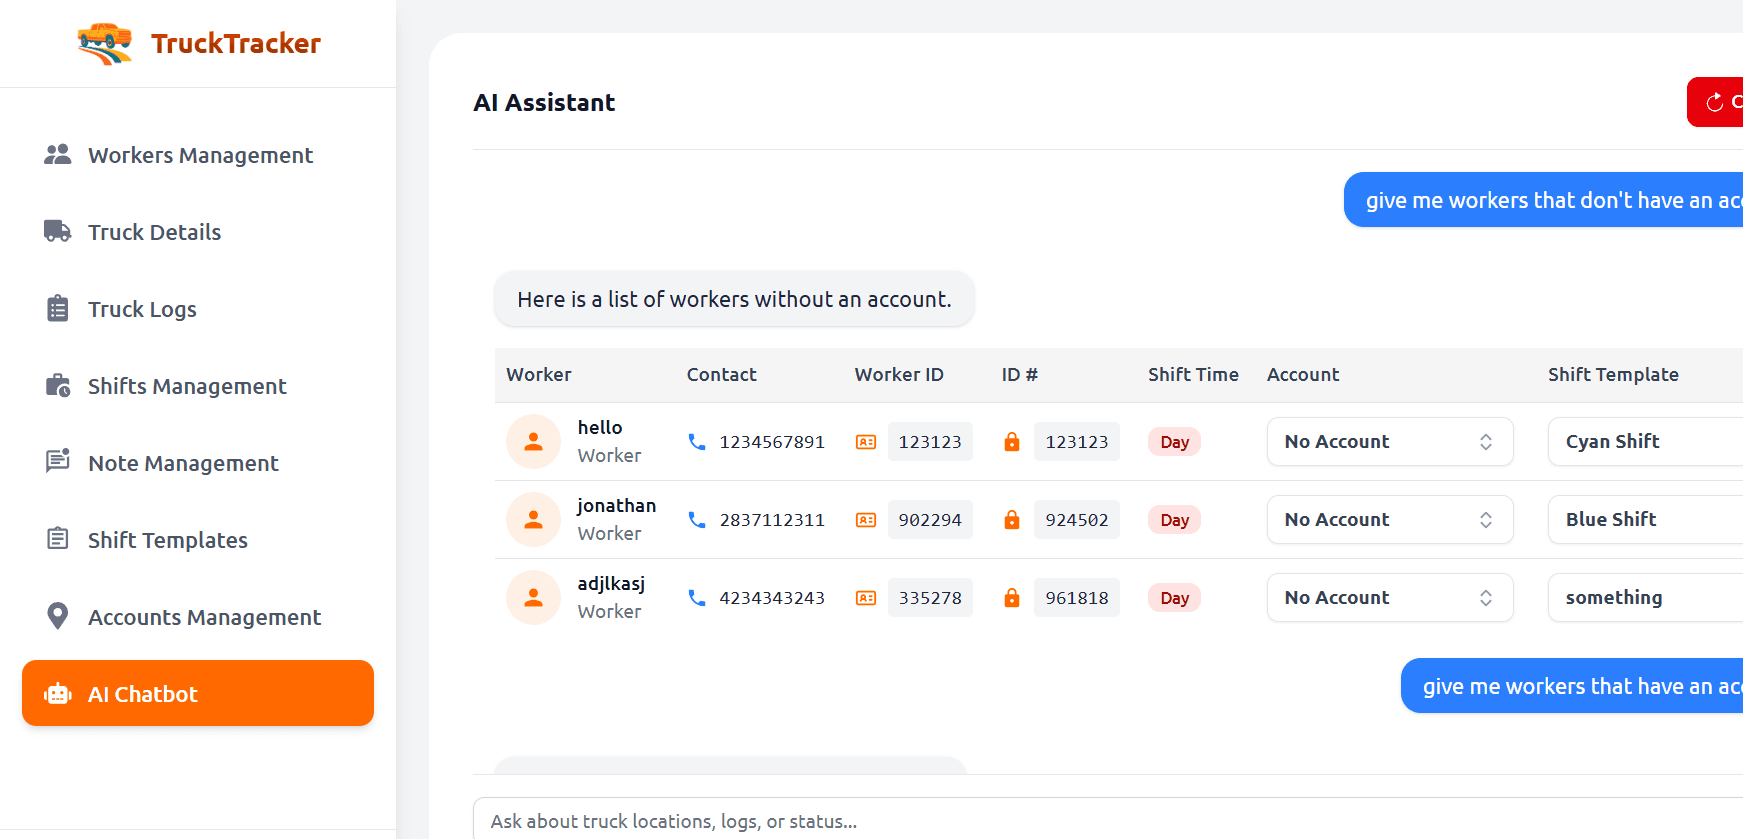Viewport: 1743px width, 839px height.
Task: Click the phone icon beside 1234567891
Action: click(x=697, y=442)
